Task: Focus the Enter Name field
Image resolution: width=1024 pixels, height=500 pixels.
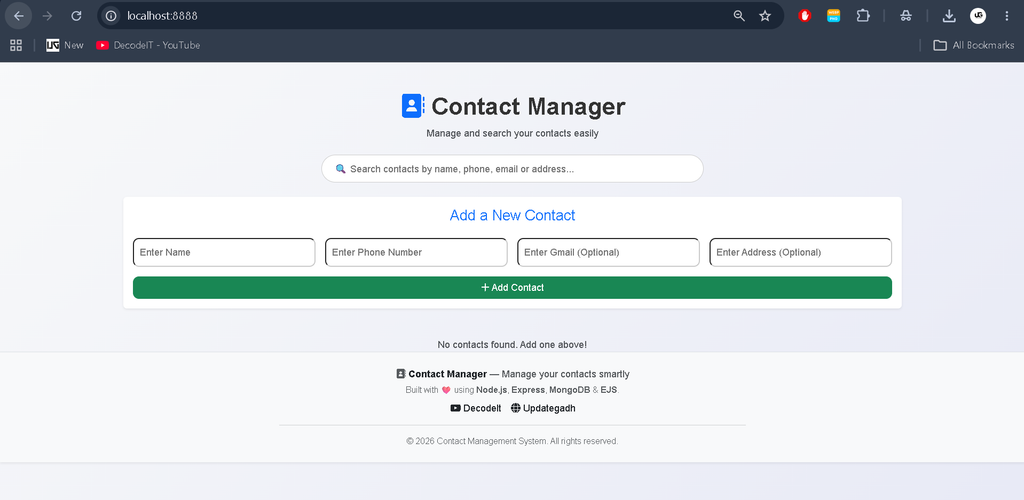Action: coord(224,252)
